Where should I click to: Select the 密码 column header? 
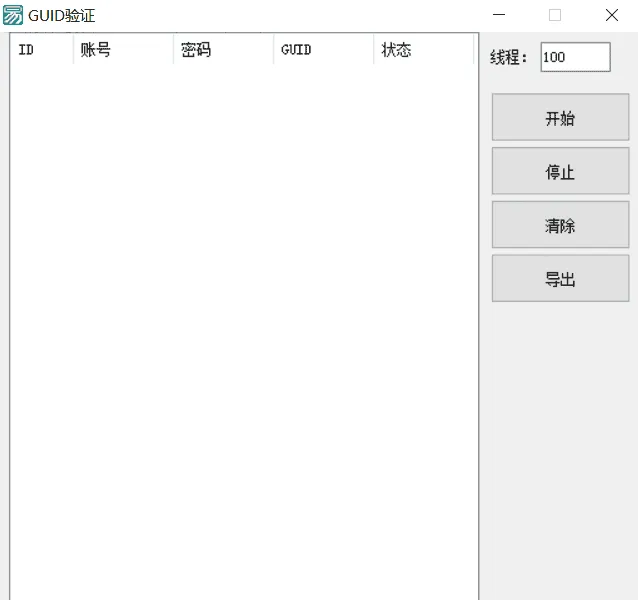click(x=222, y=50)
